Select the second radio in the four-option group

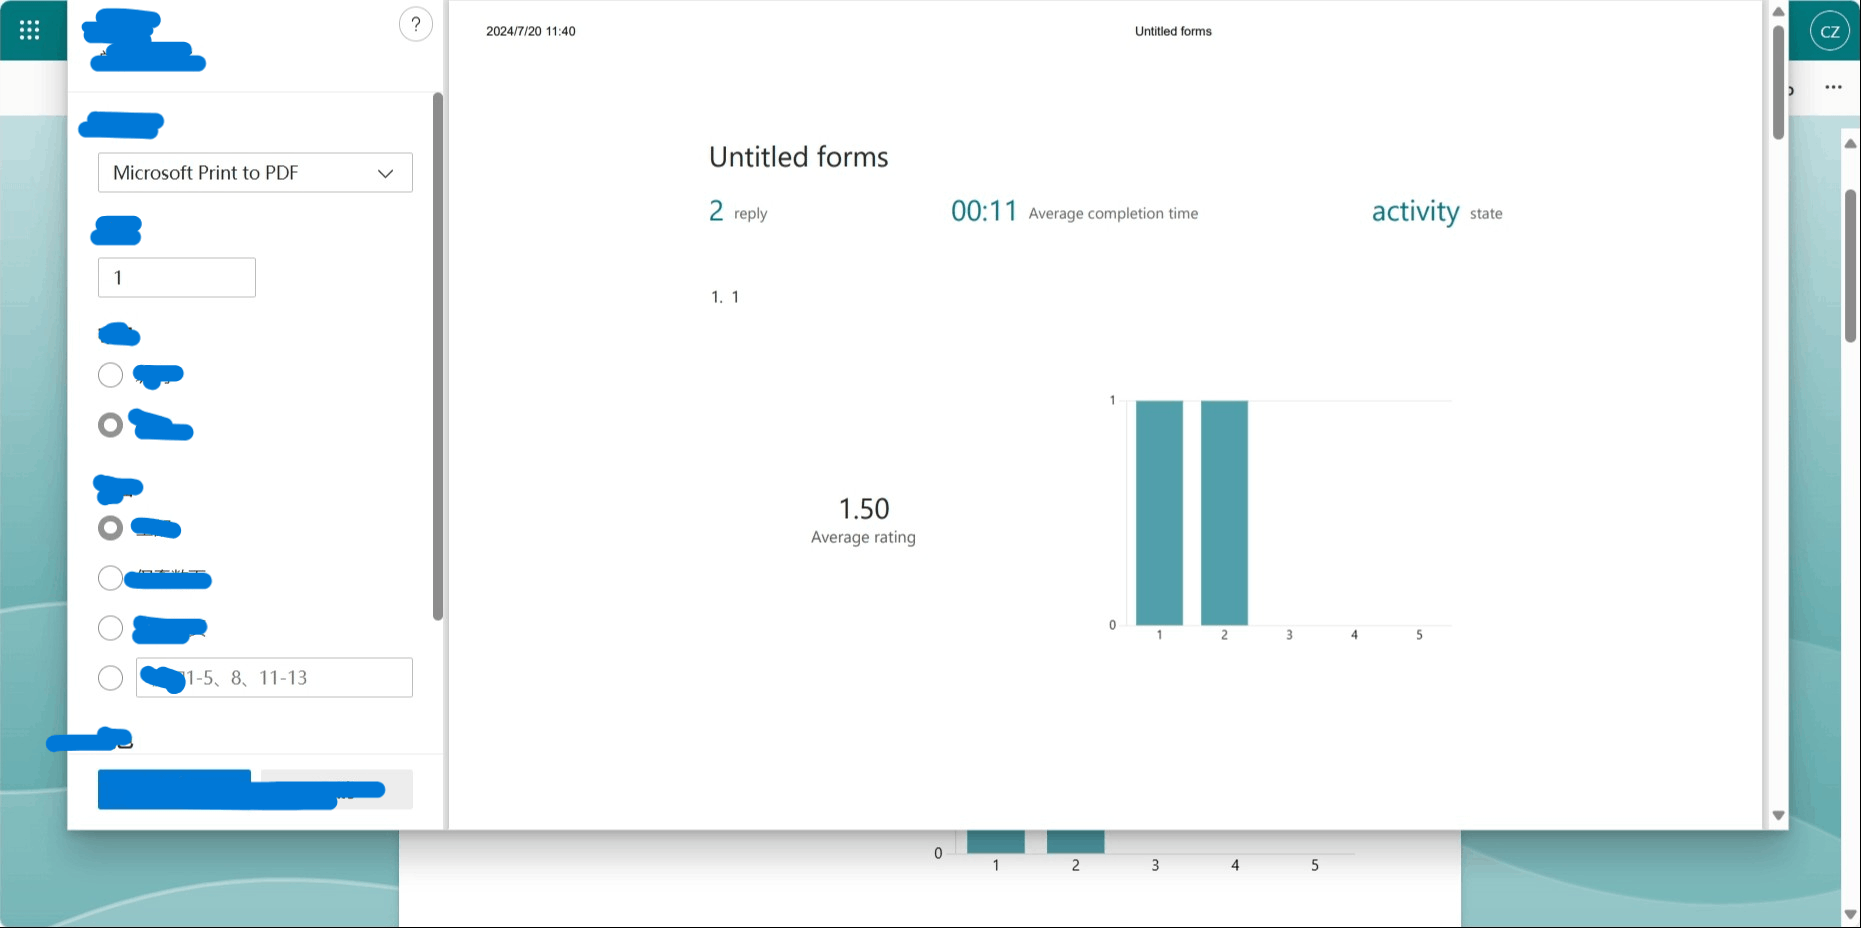(110, 578)
